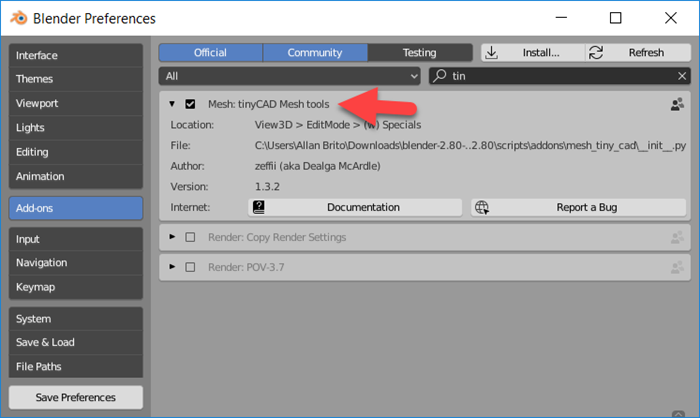Screen dimensions: 700x418
Task: Expand the Copy Render Settings add-on
Action: click(172, 237)
